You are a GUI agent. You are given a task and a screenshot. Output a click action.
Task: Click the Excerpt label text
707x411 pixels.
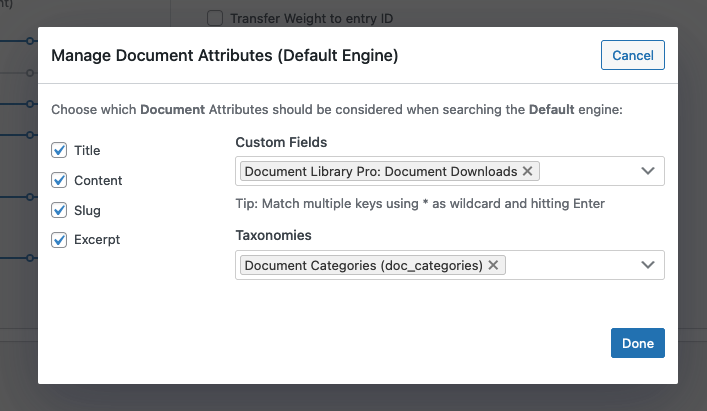(97, 240)
